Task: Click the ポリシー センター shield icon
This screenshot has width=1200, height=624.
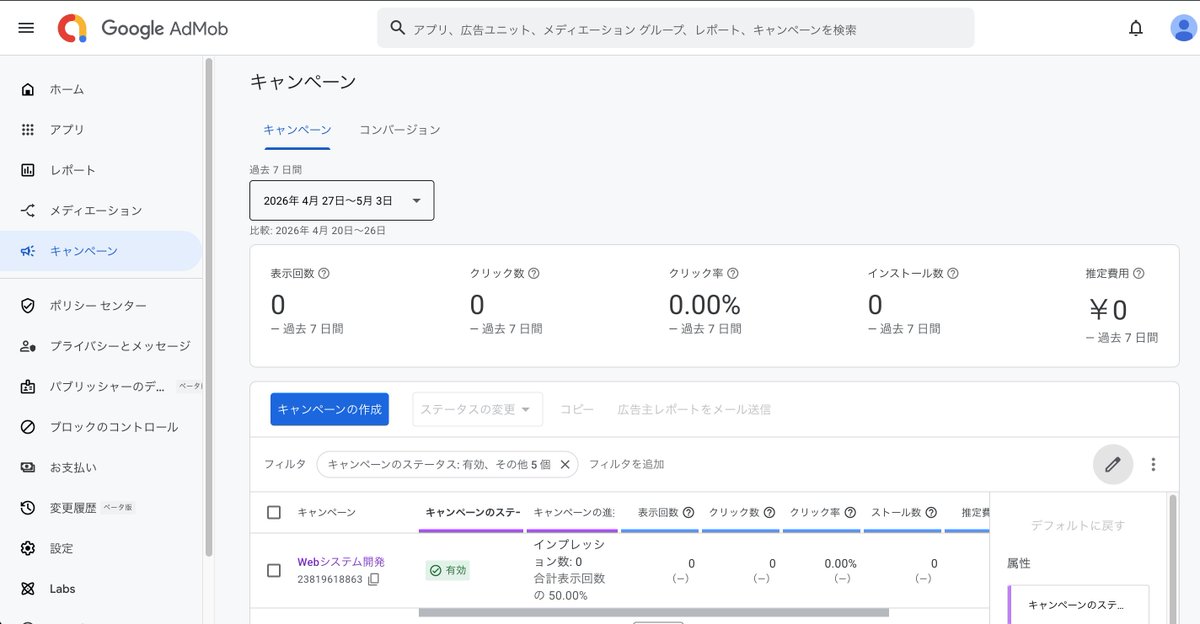Action: [28, 305]
